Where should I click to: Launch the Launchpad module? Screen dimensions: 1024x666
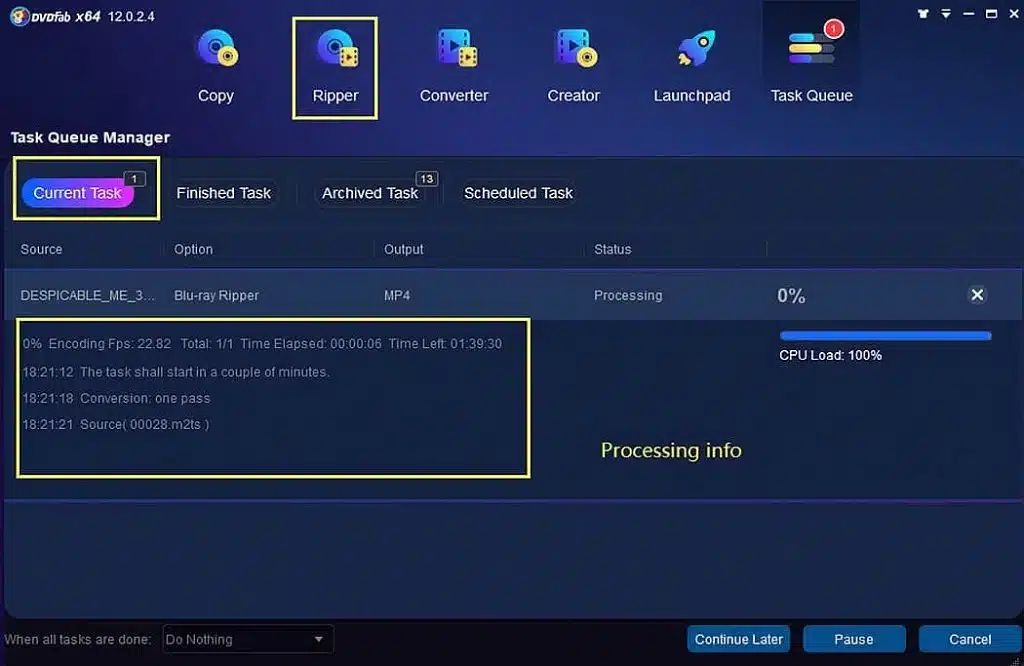click(692, 60)
